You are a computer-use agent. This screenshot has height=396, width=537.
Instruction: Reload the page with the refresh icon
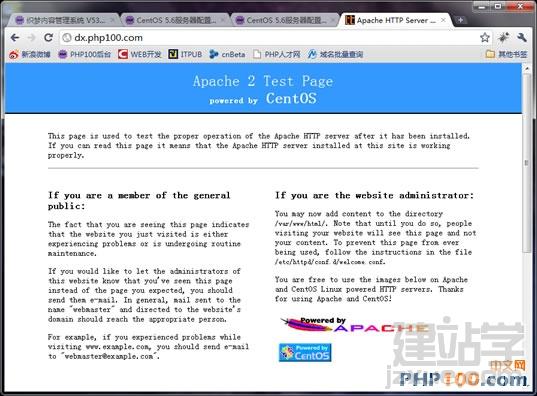(x=48, y=37)
